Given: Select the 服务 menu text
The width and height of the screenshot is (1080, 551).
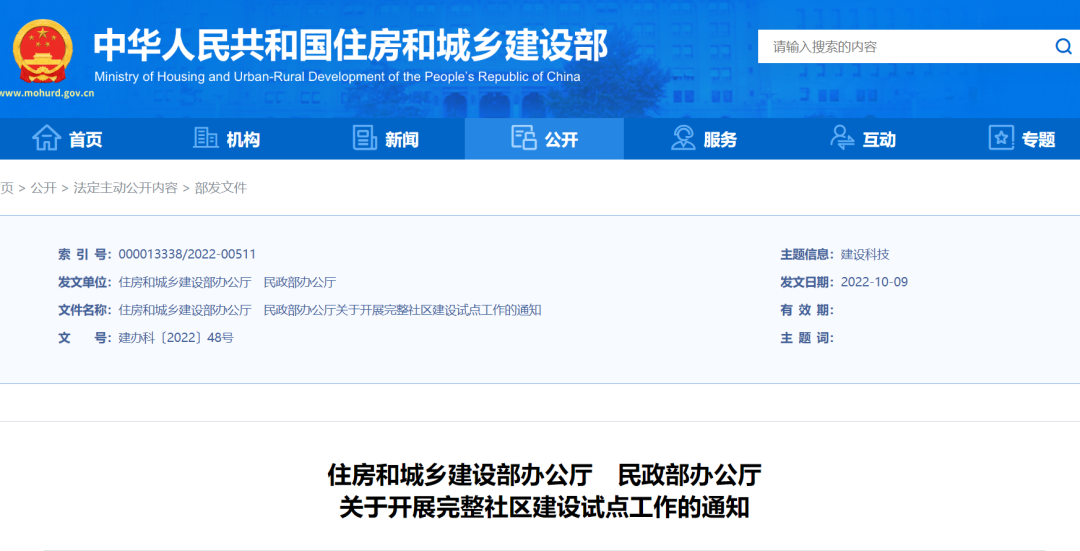Looking at the screenshot, I should click(x=720, y=140).
